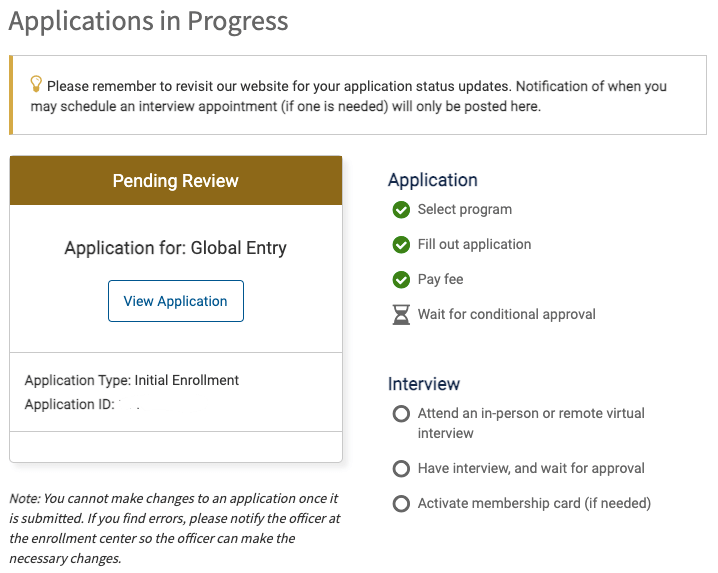The width and height of the screenshot is (718, 573).
Task: Click the Interview section heading
Action: tap(424, 384)
